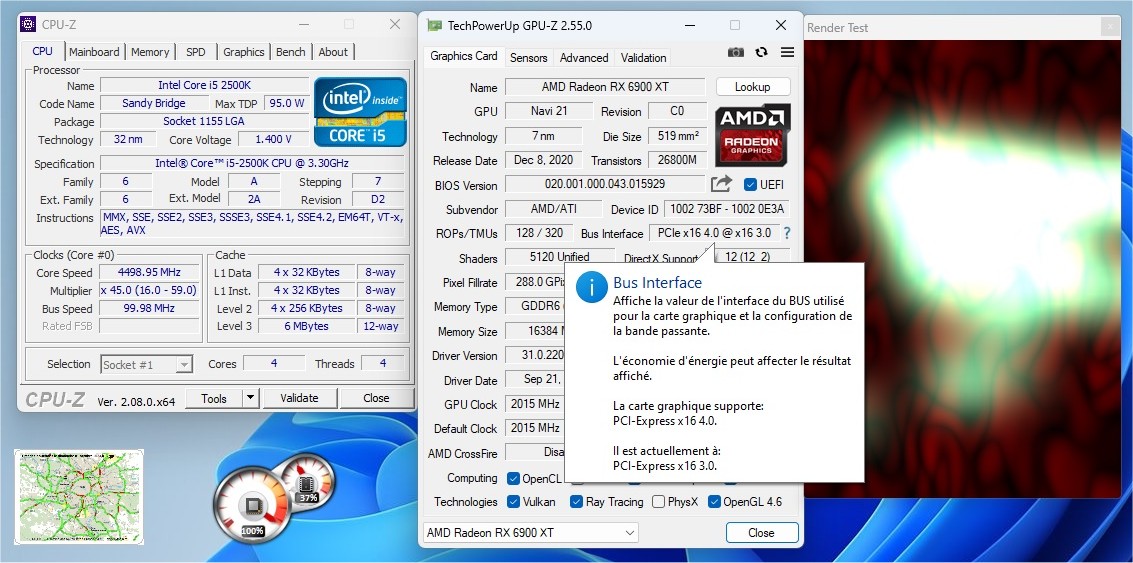Expand the Tools dropdown arrow in CPU-Z

[250, 397]
